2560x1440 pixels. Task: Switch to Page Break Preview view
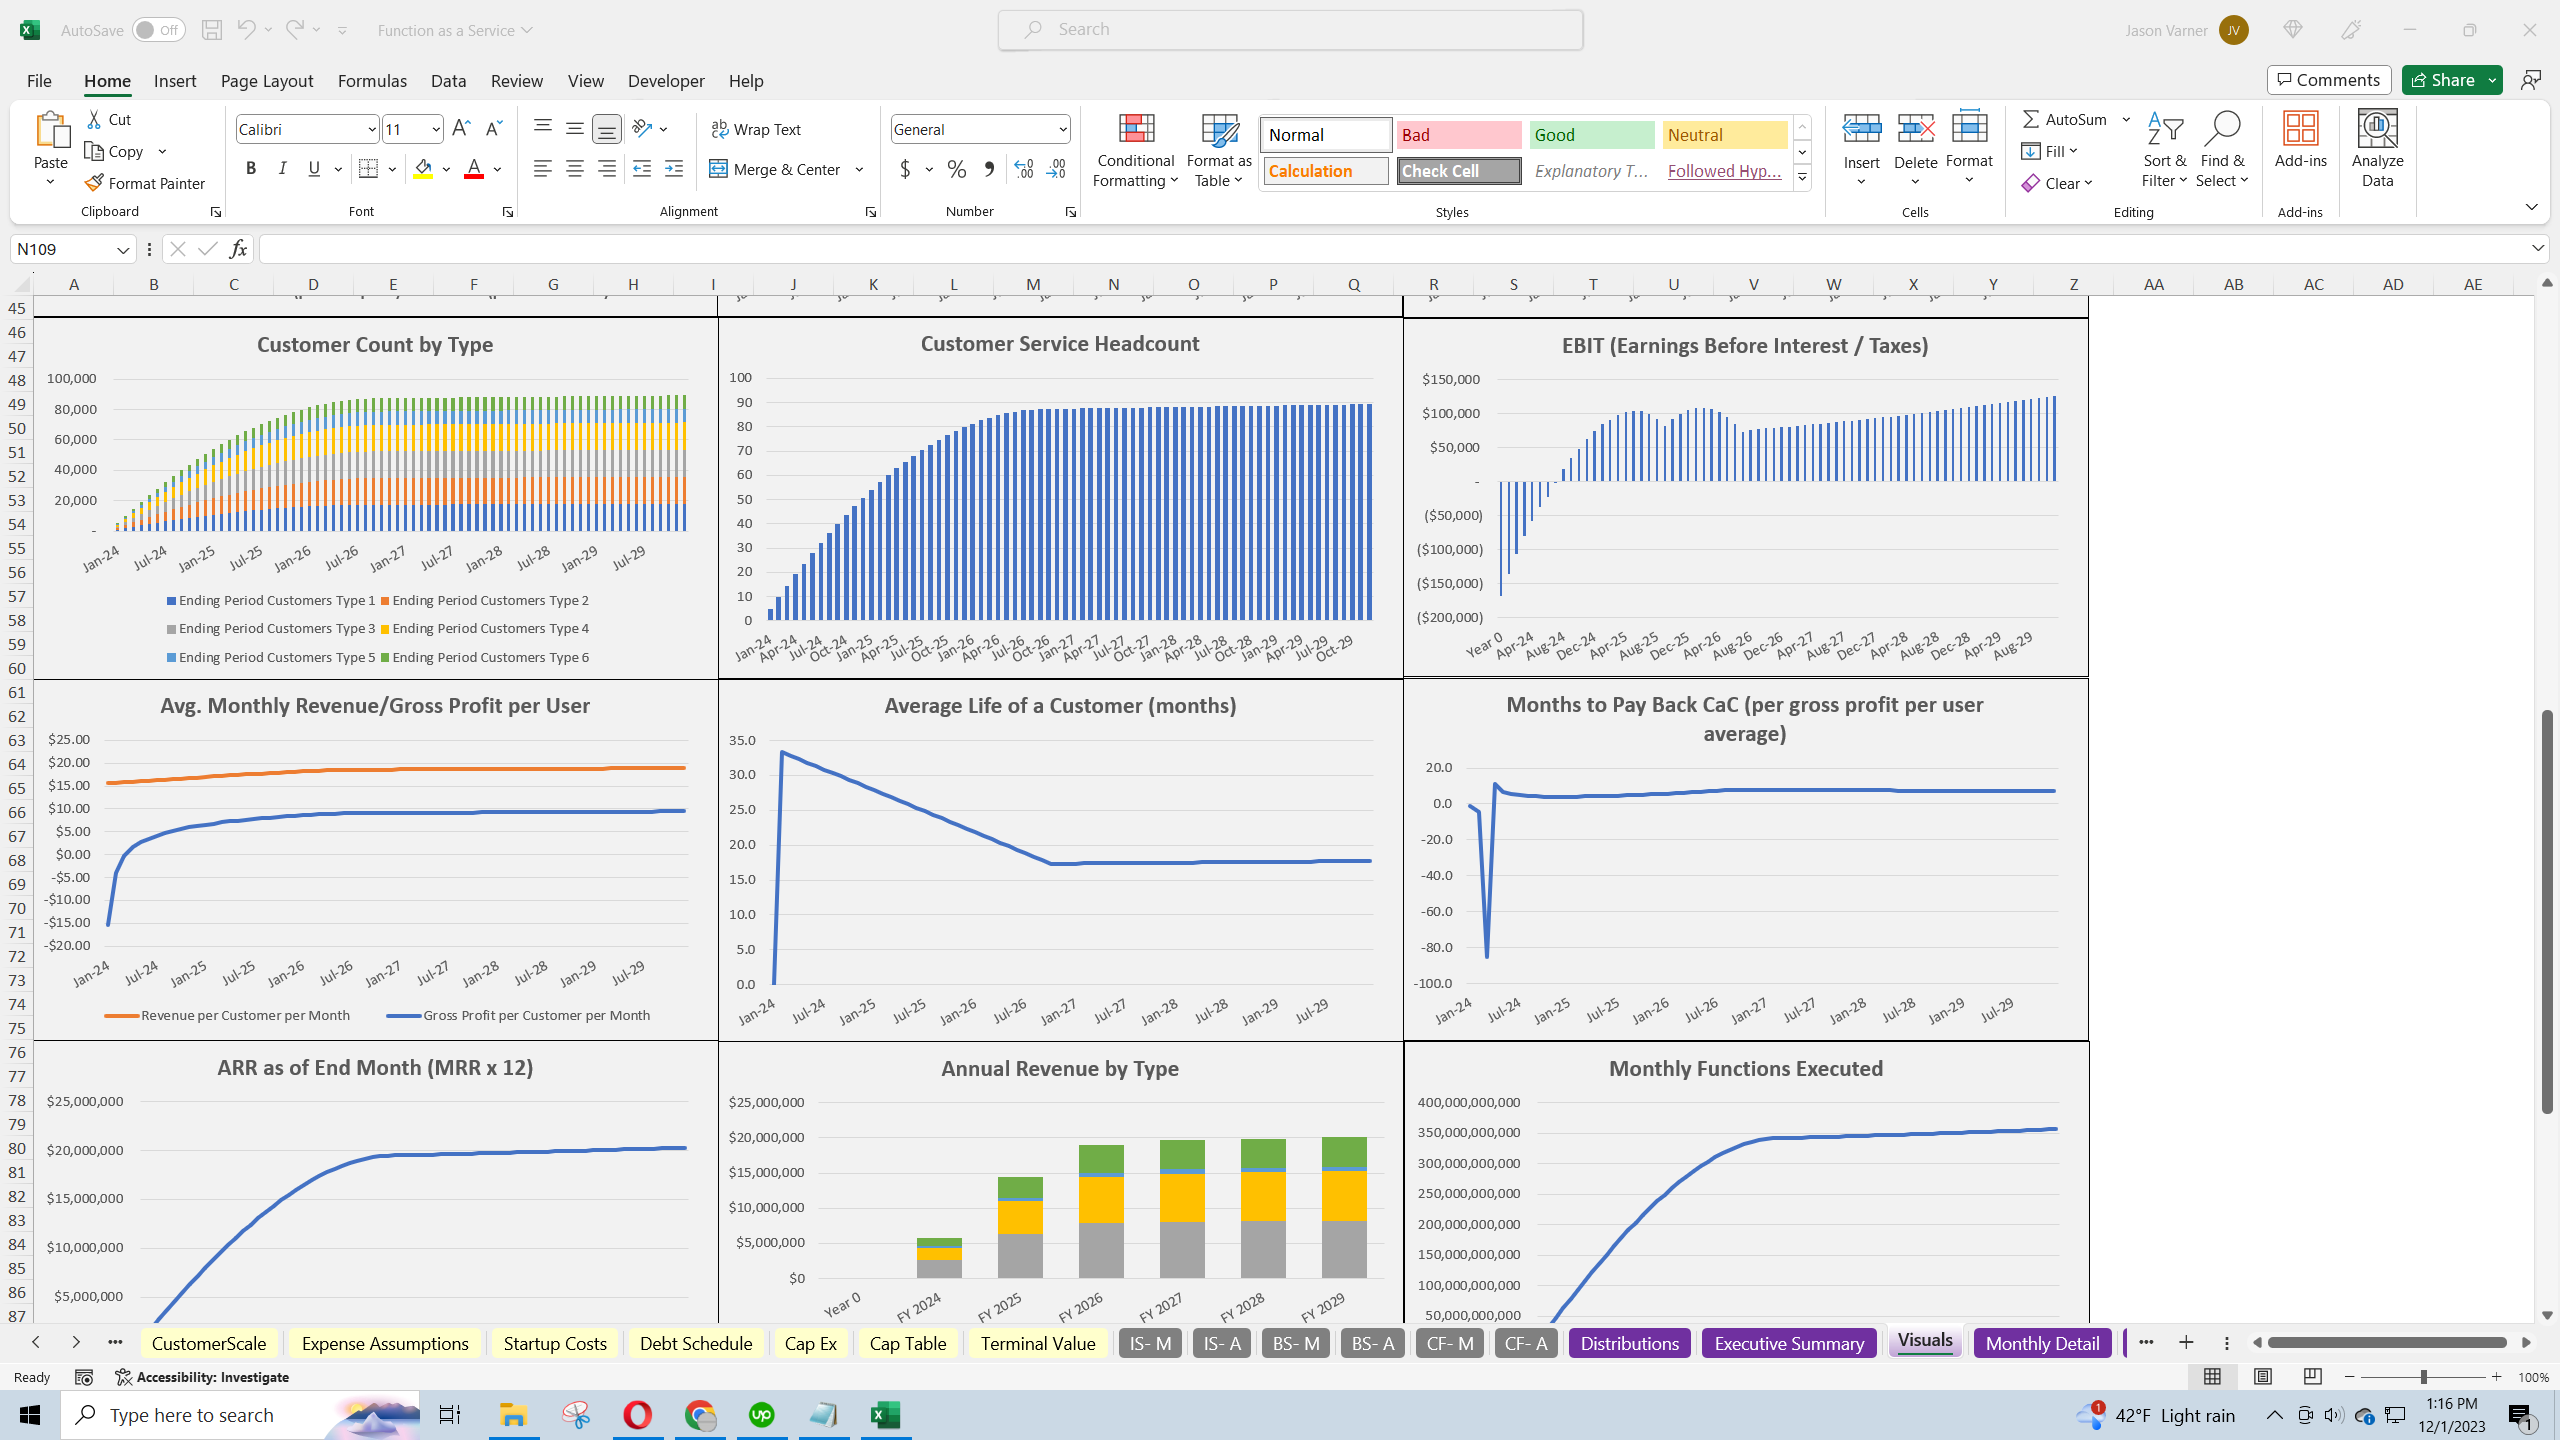pos(2312,1377)
